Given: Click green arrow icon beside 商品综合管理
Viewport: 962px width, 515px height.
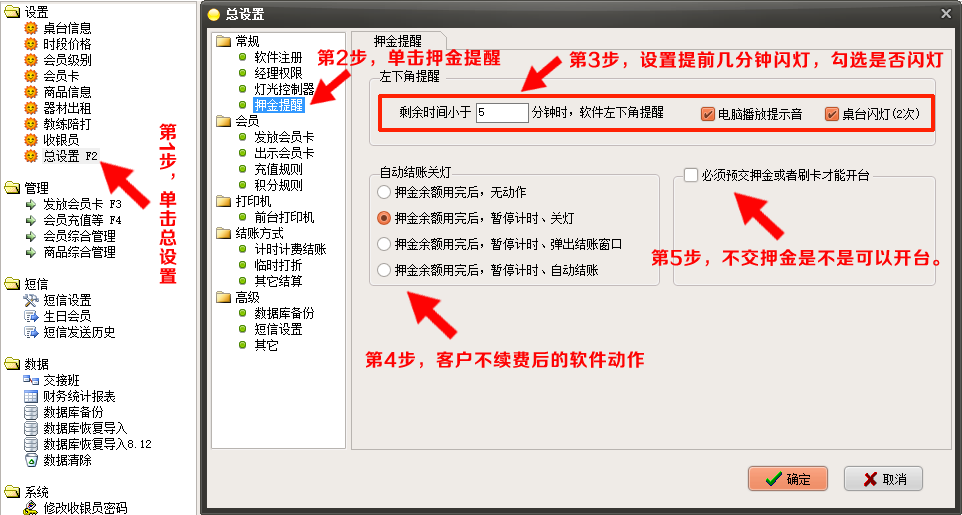Looking at the screenshot, I should click(31, 252).
